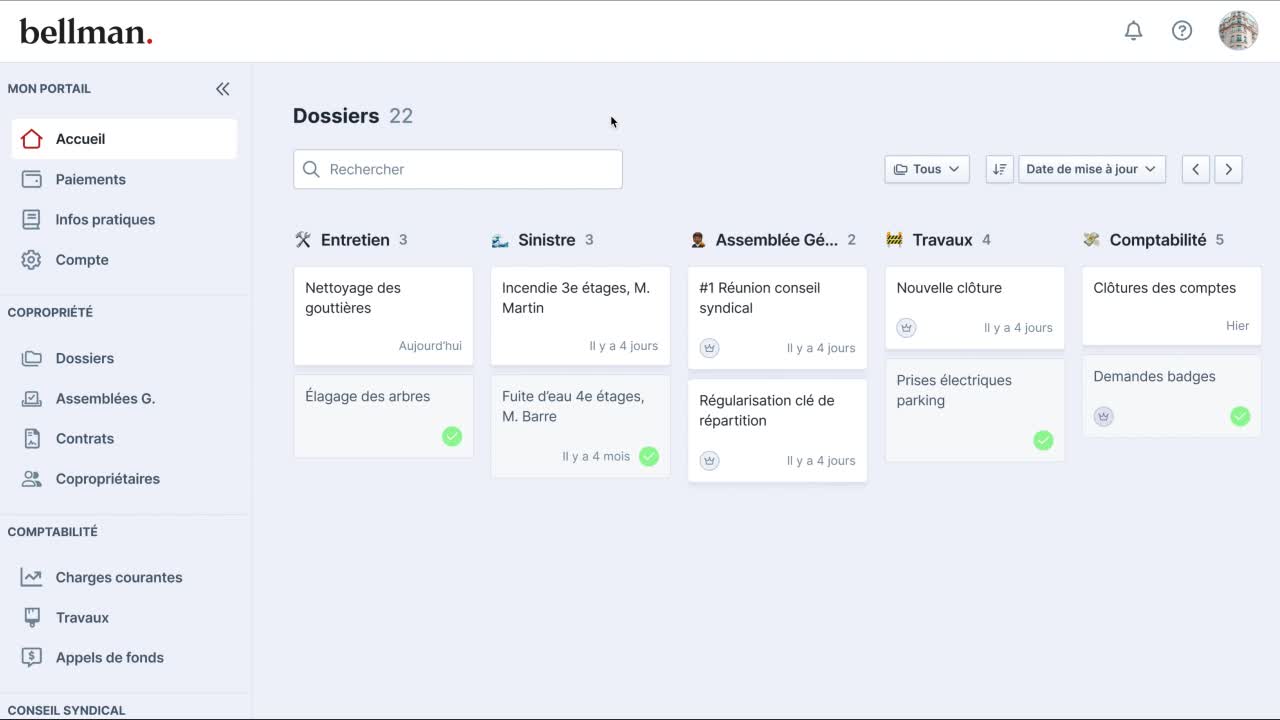This screenshot has width=1280, height=720.
Task: Click the Appels de fonds icon
Action: [x=32, y=658]
